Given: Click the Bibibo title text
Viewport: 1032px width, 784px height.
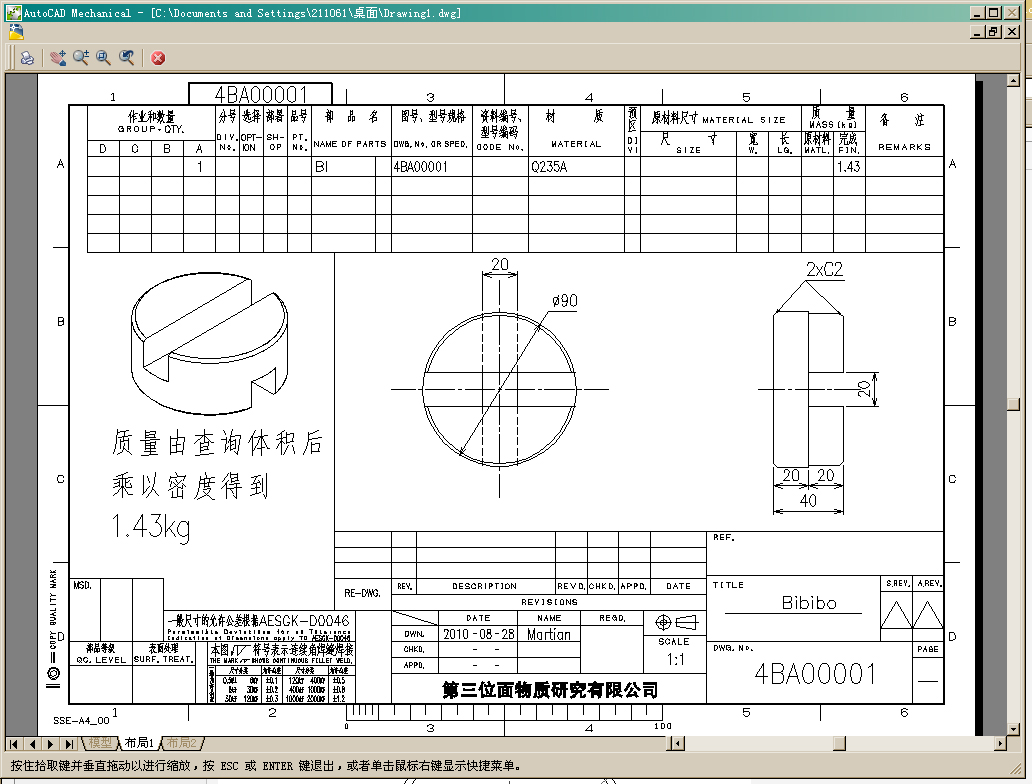Looking at the screenshot, I should [x=809, y=603].
